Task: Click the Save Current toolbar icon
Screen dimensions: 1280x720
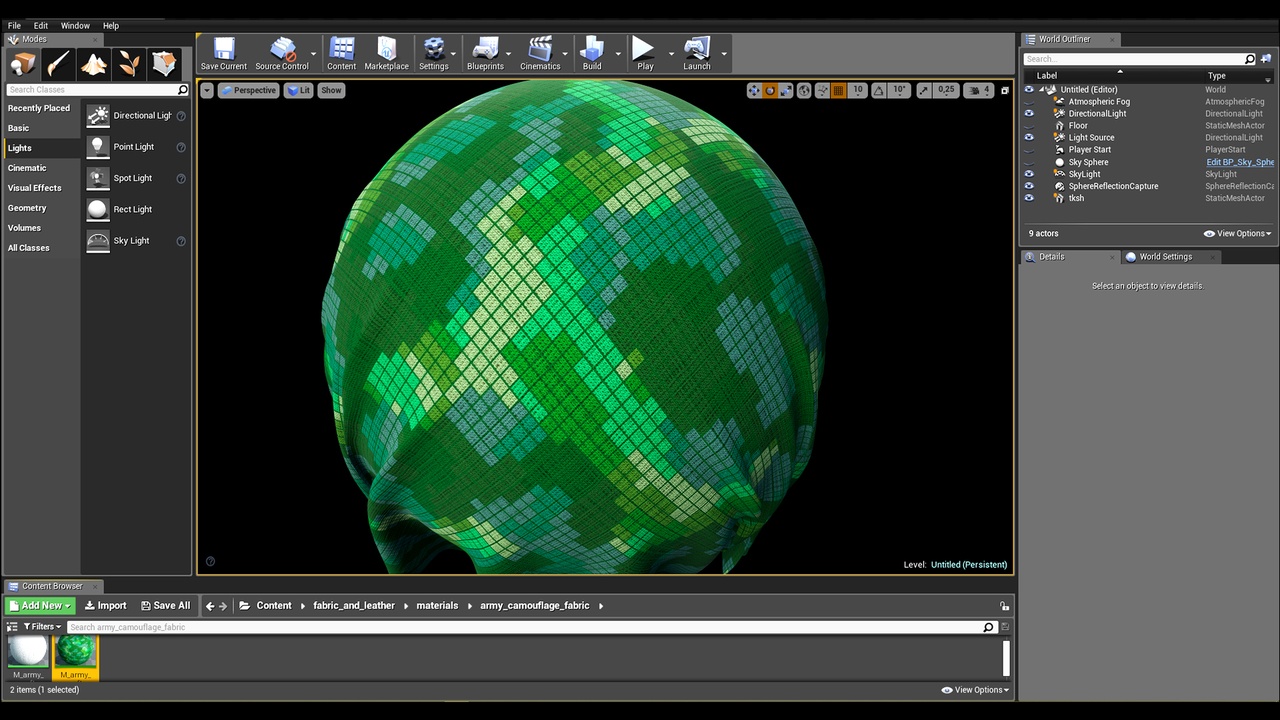Action: point(224,54)
